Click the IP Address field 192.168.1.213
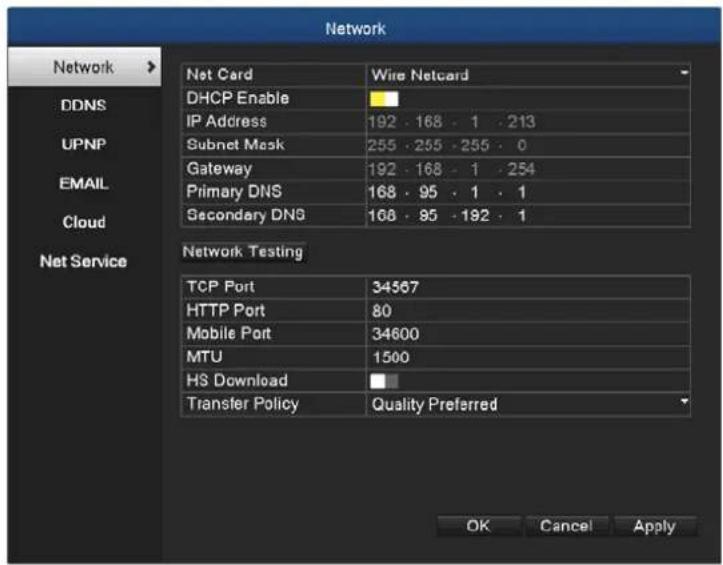The image size is (723, 565). tap(528, 122)
